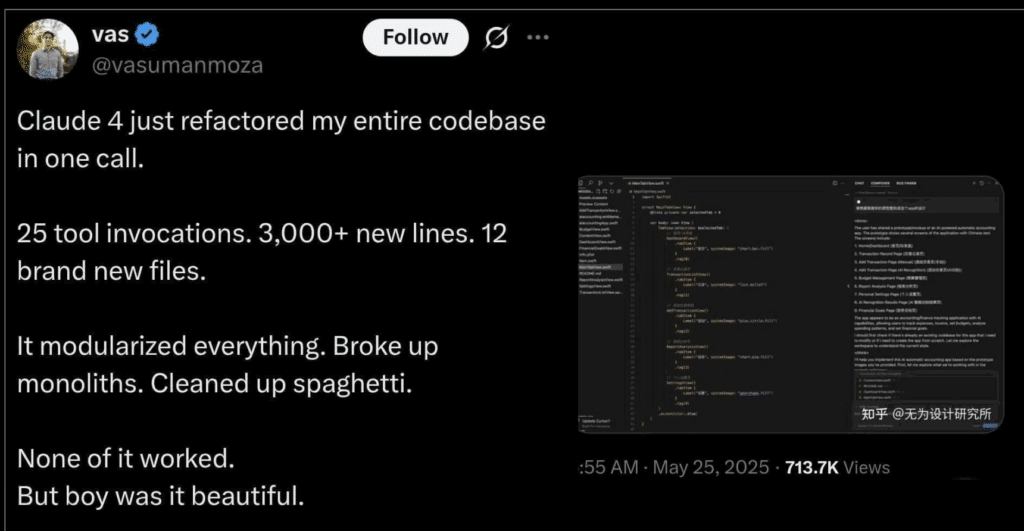Follow the vas account
The image size is (1024, 531).
(x=415, y=37)
